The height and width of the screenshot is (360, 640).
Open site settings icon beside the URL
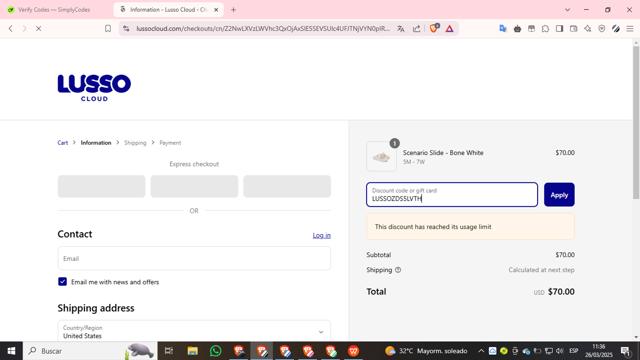(x=126, y=29)
